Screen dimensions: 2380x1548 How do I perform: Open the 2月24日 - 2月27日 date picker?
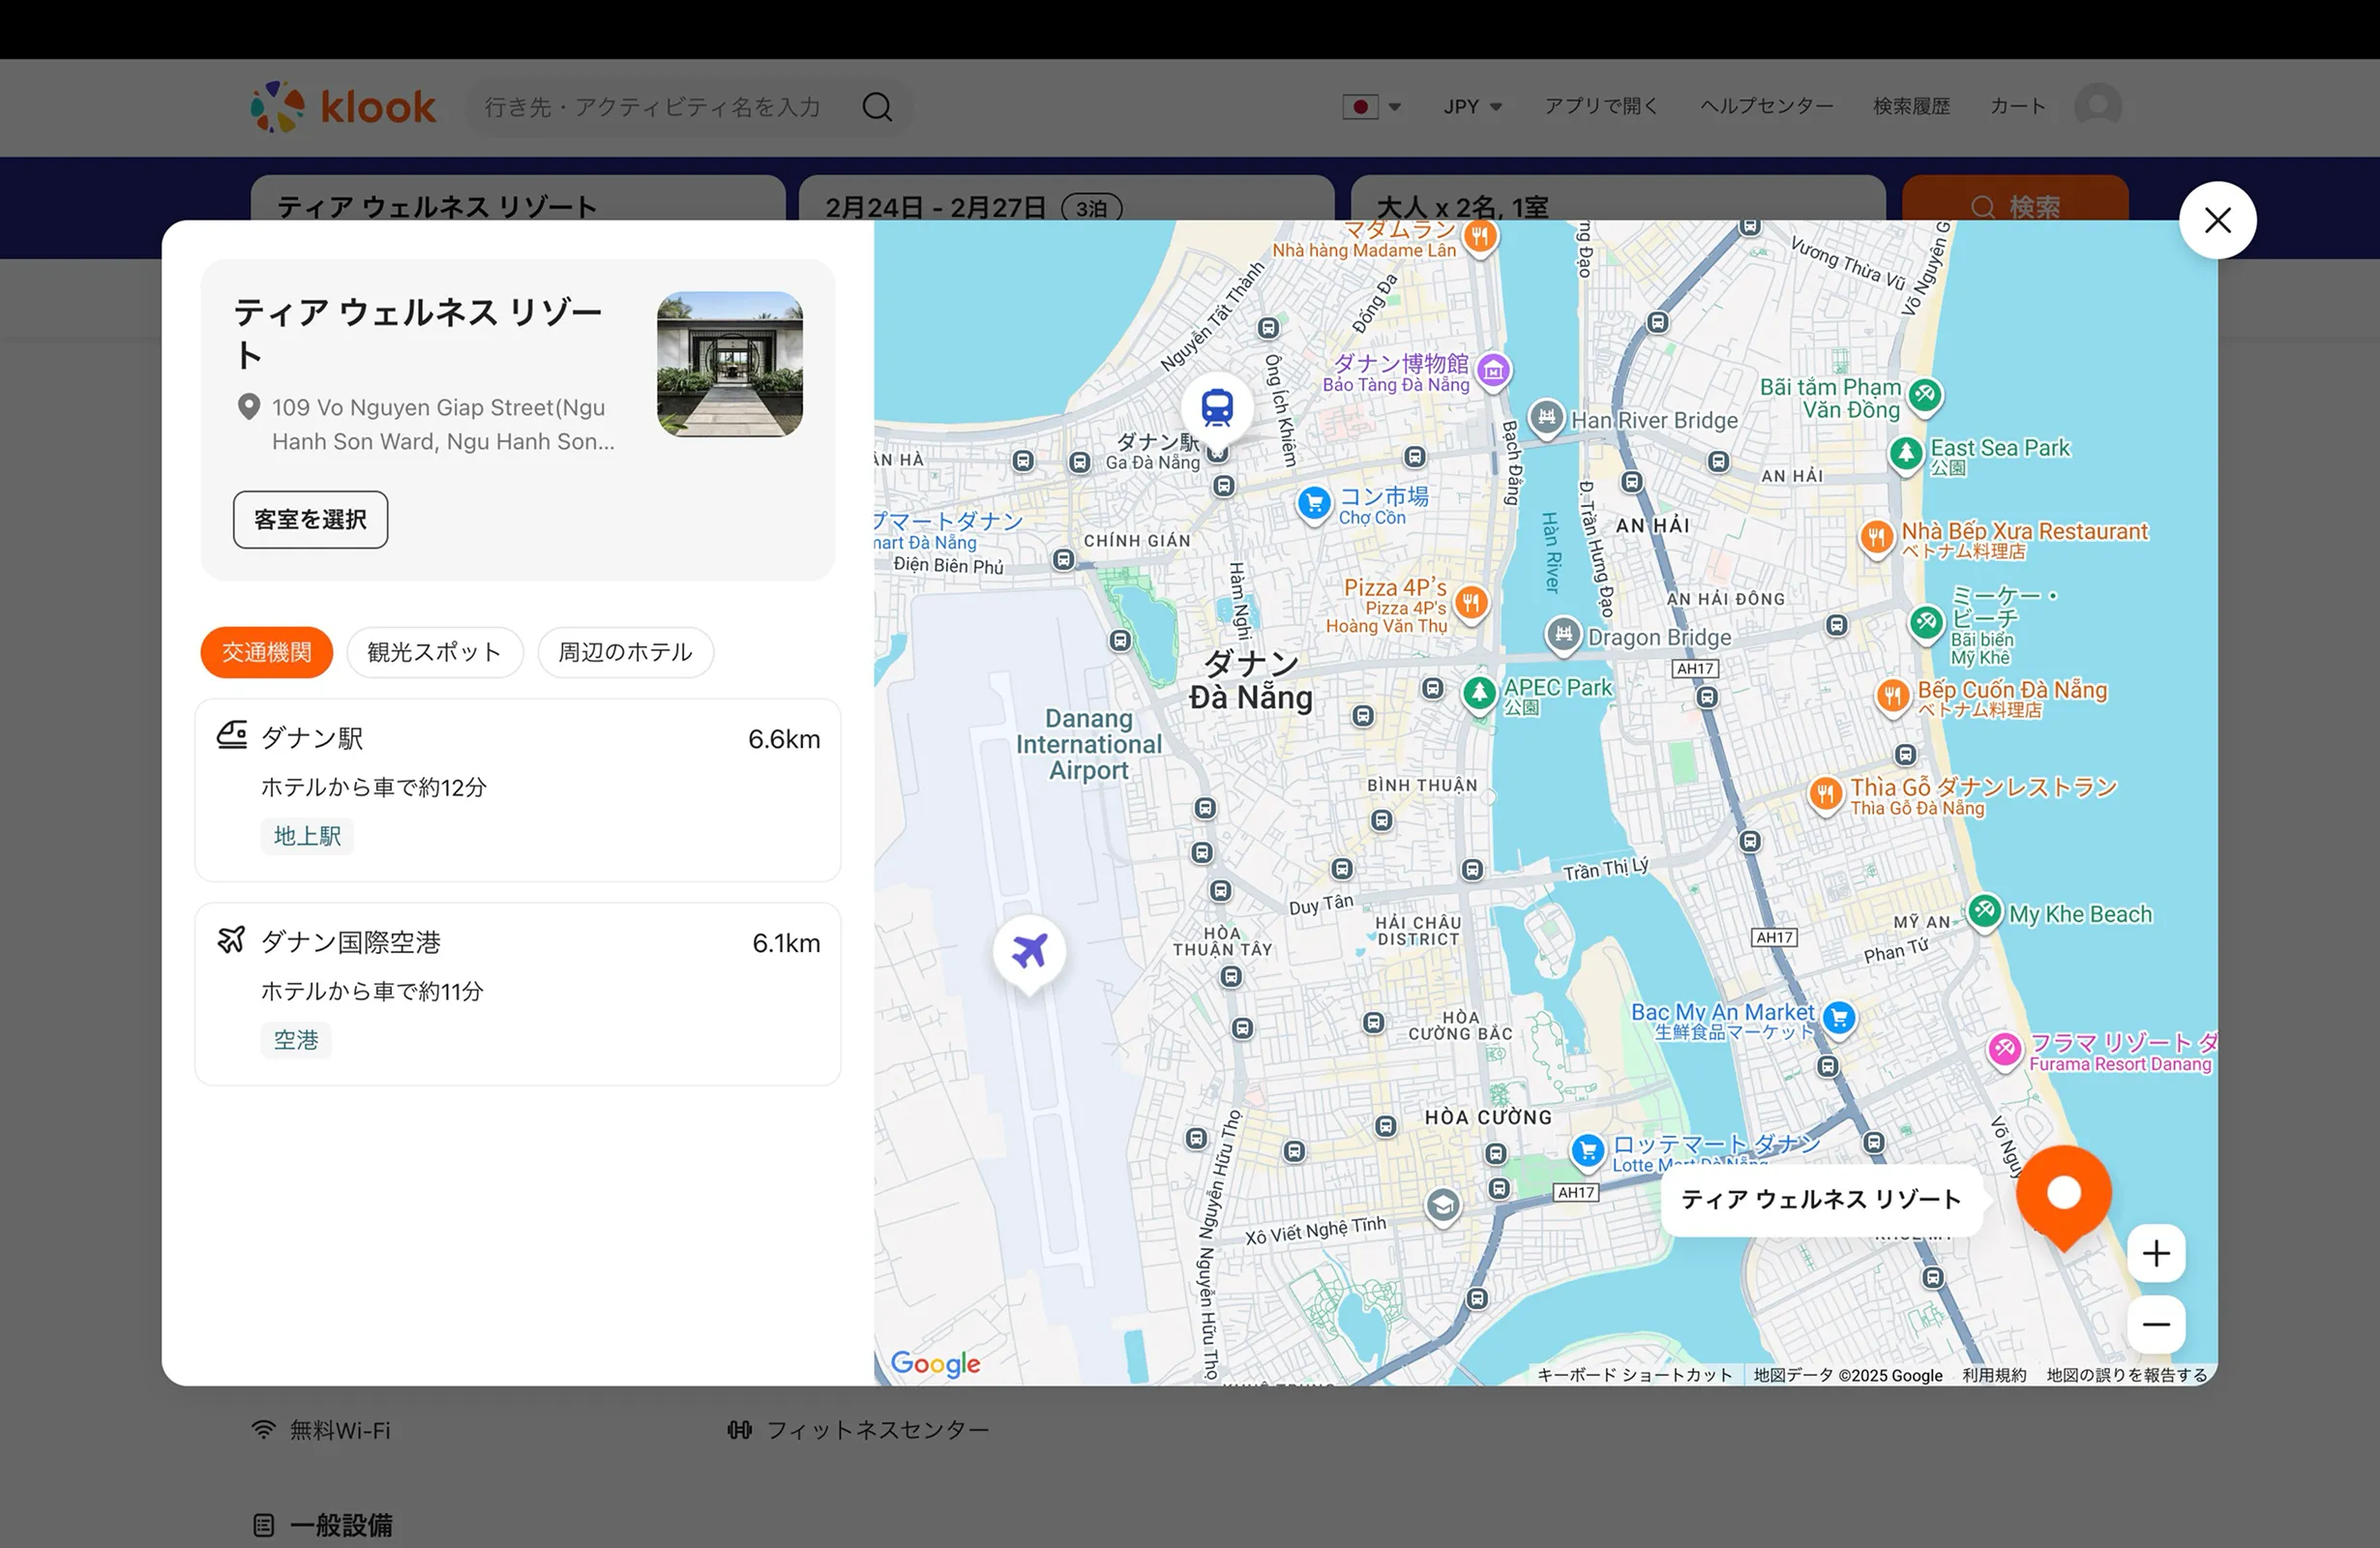(1066, 199)
